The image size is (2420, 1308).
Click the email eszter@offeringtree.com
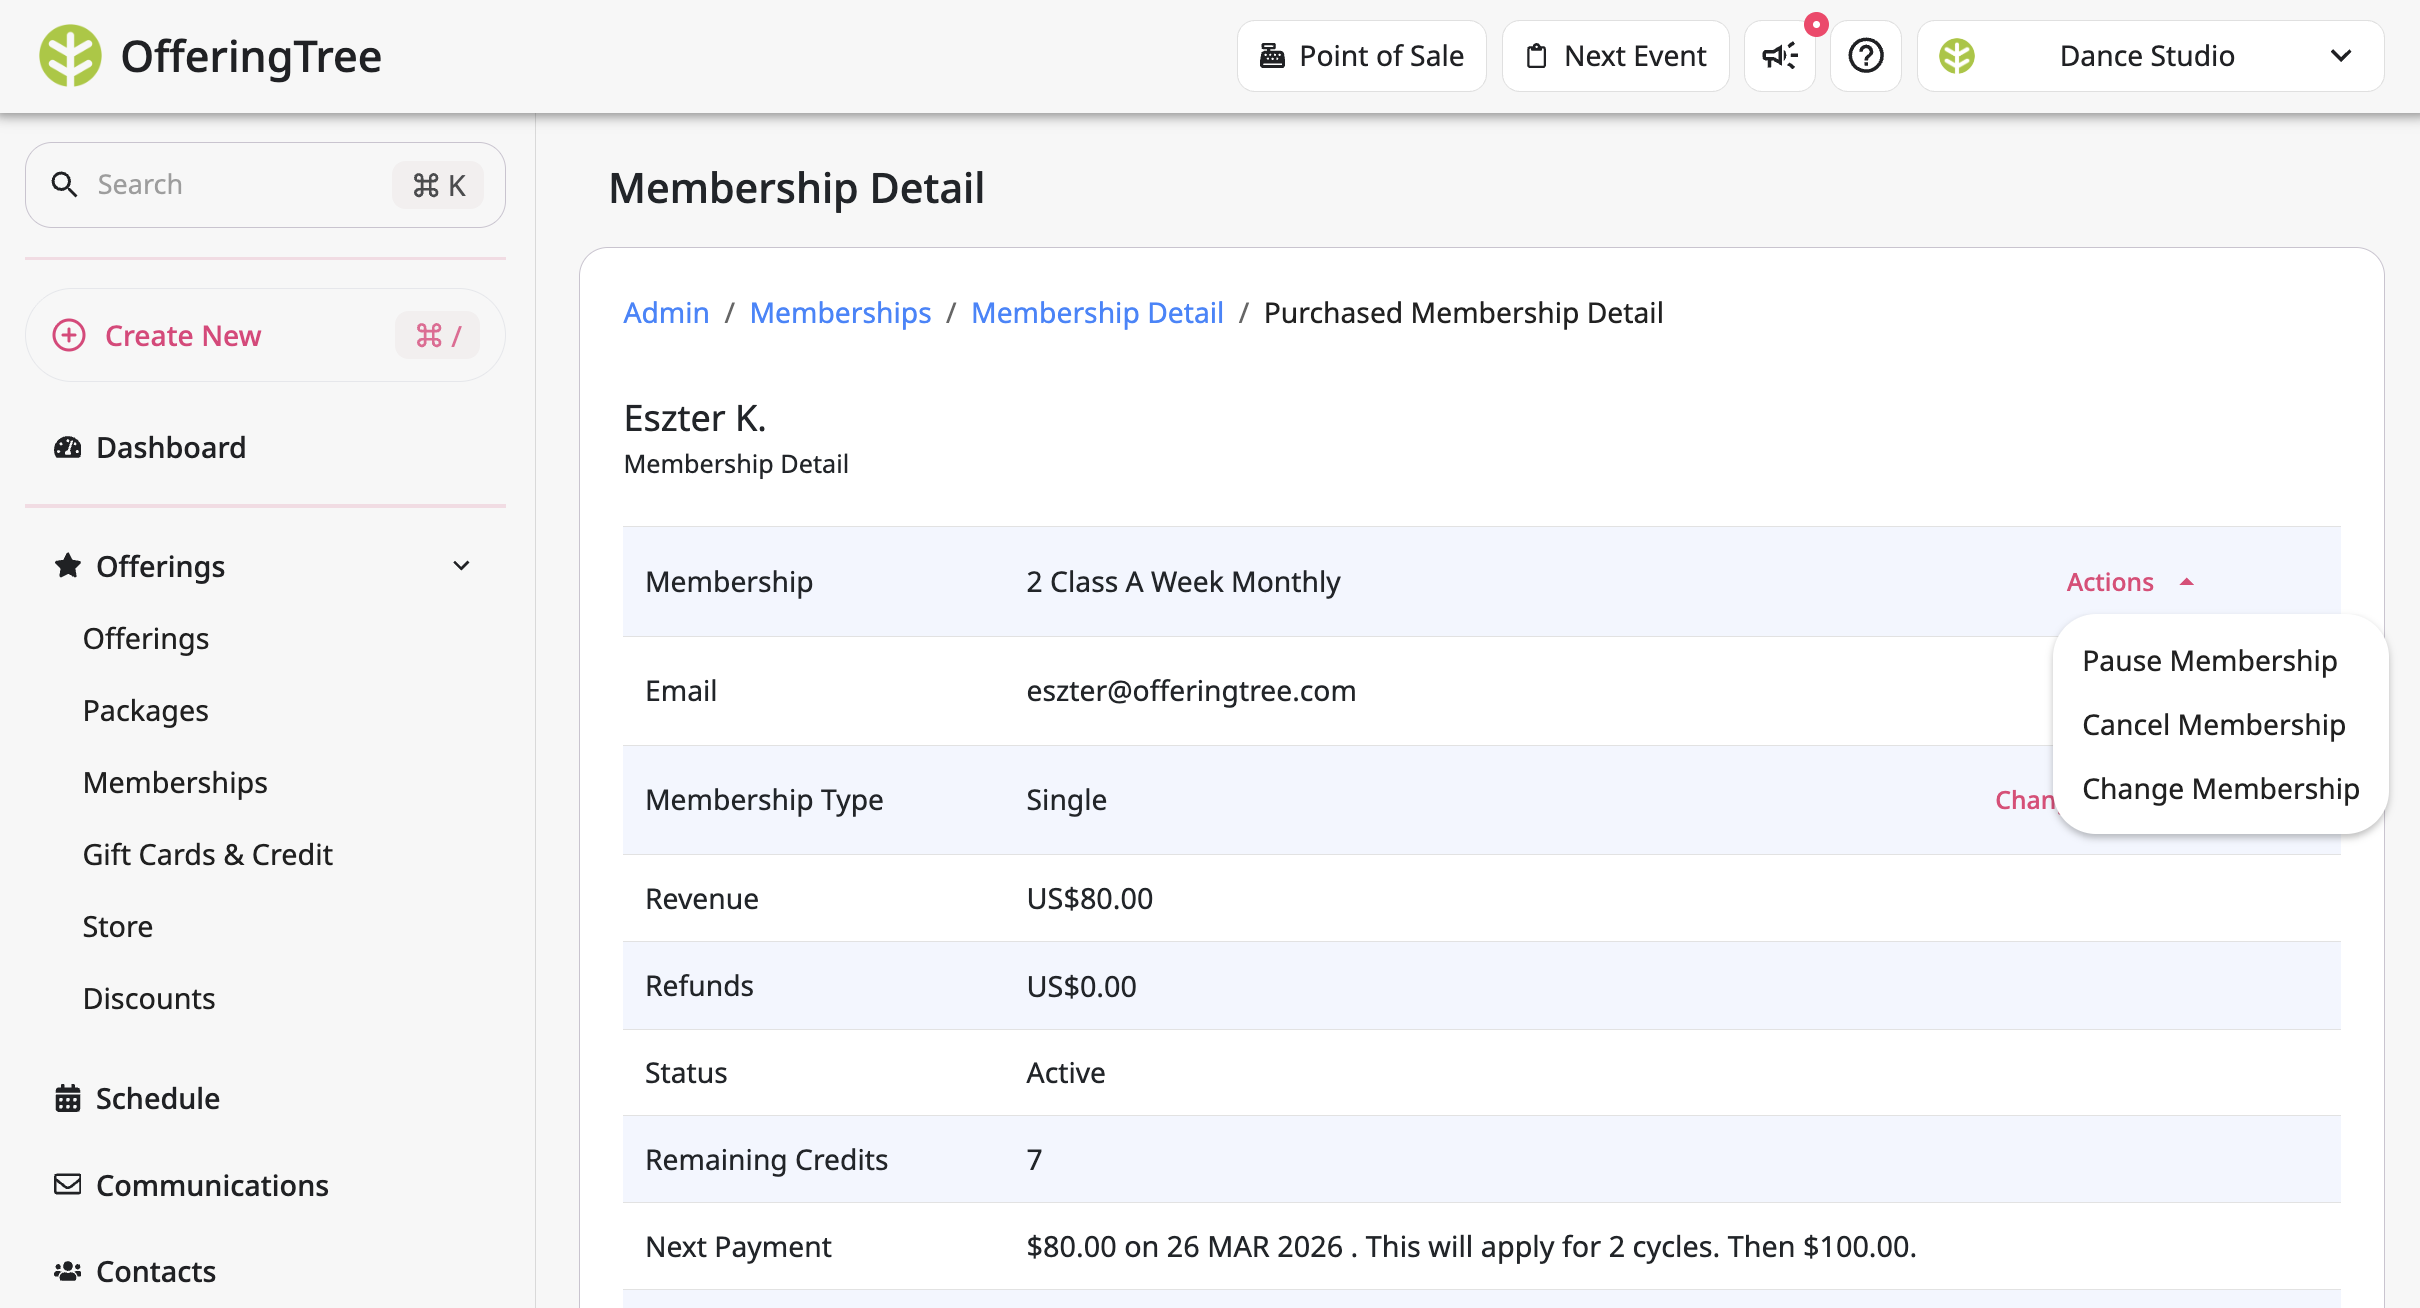[1191, 691]
